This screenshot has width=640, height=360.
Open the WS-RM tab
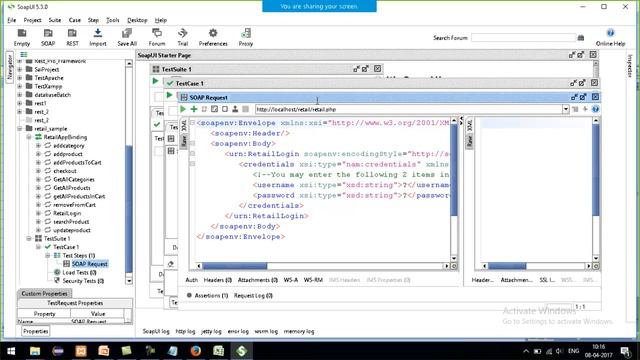click(x=313, y=280)
